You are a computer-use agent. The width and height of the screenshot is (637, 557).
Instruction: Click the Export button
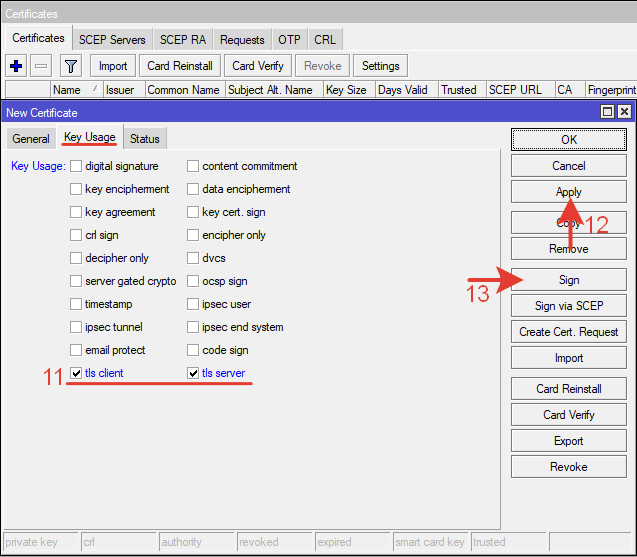click(568, 441)
